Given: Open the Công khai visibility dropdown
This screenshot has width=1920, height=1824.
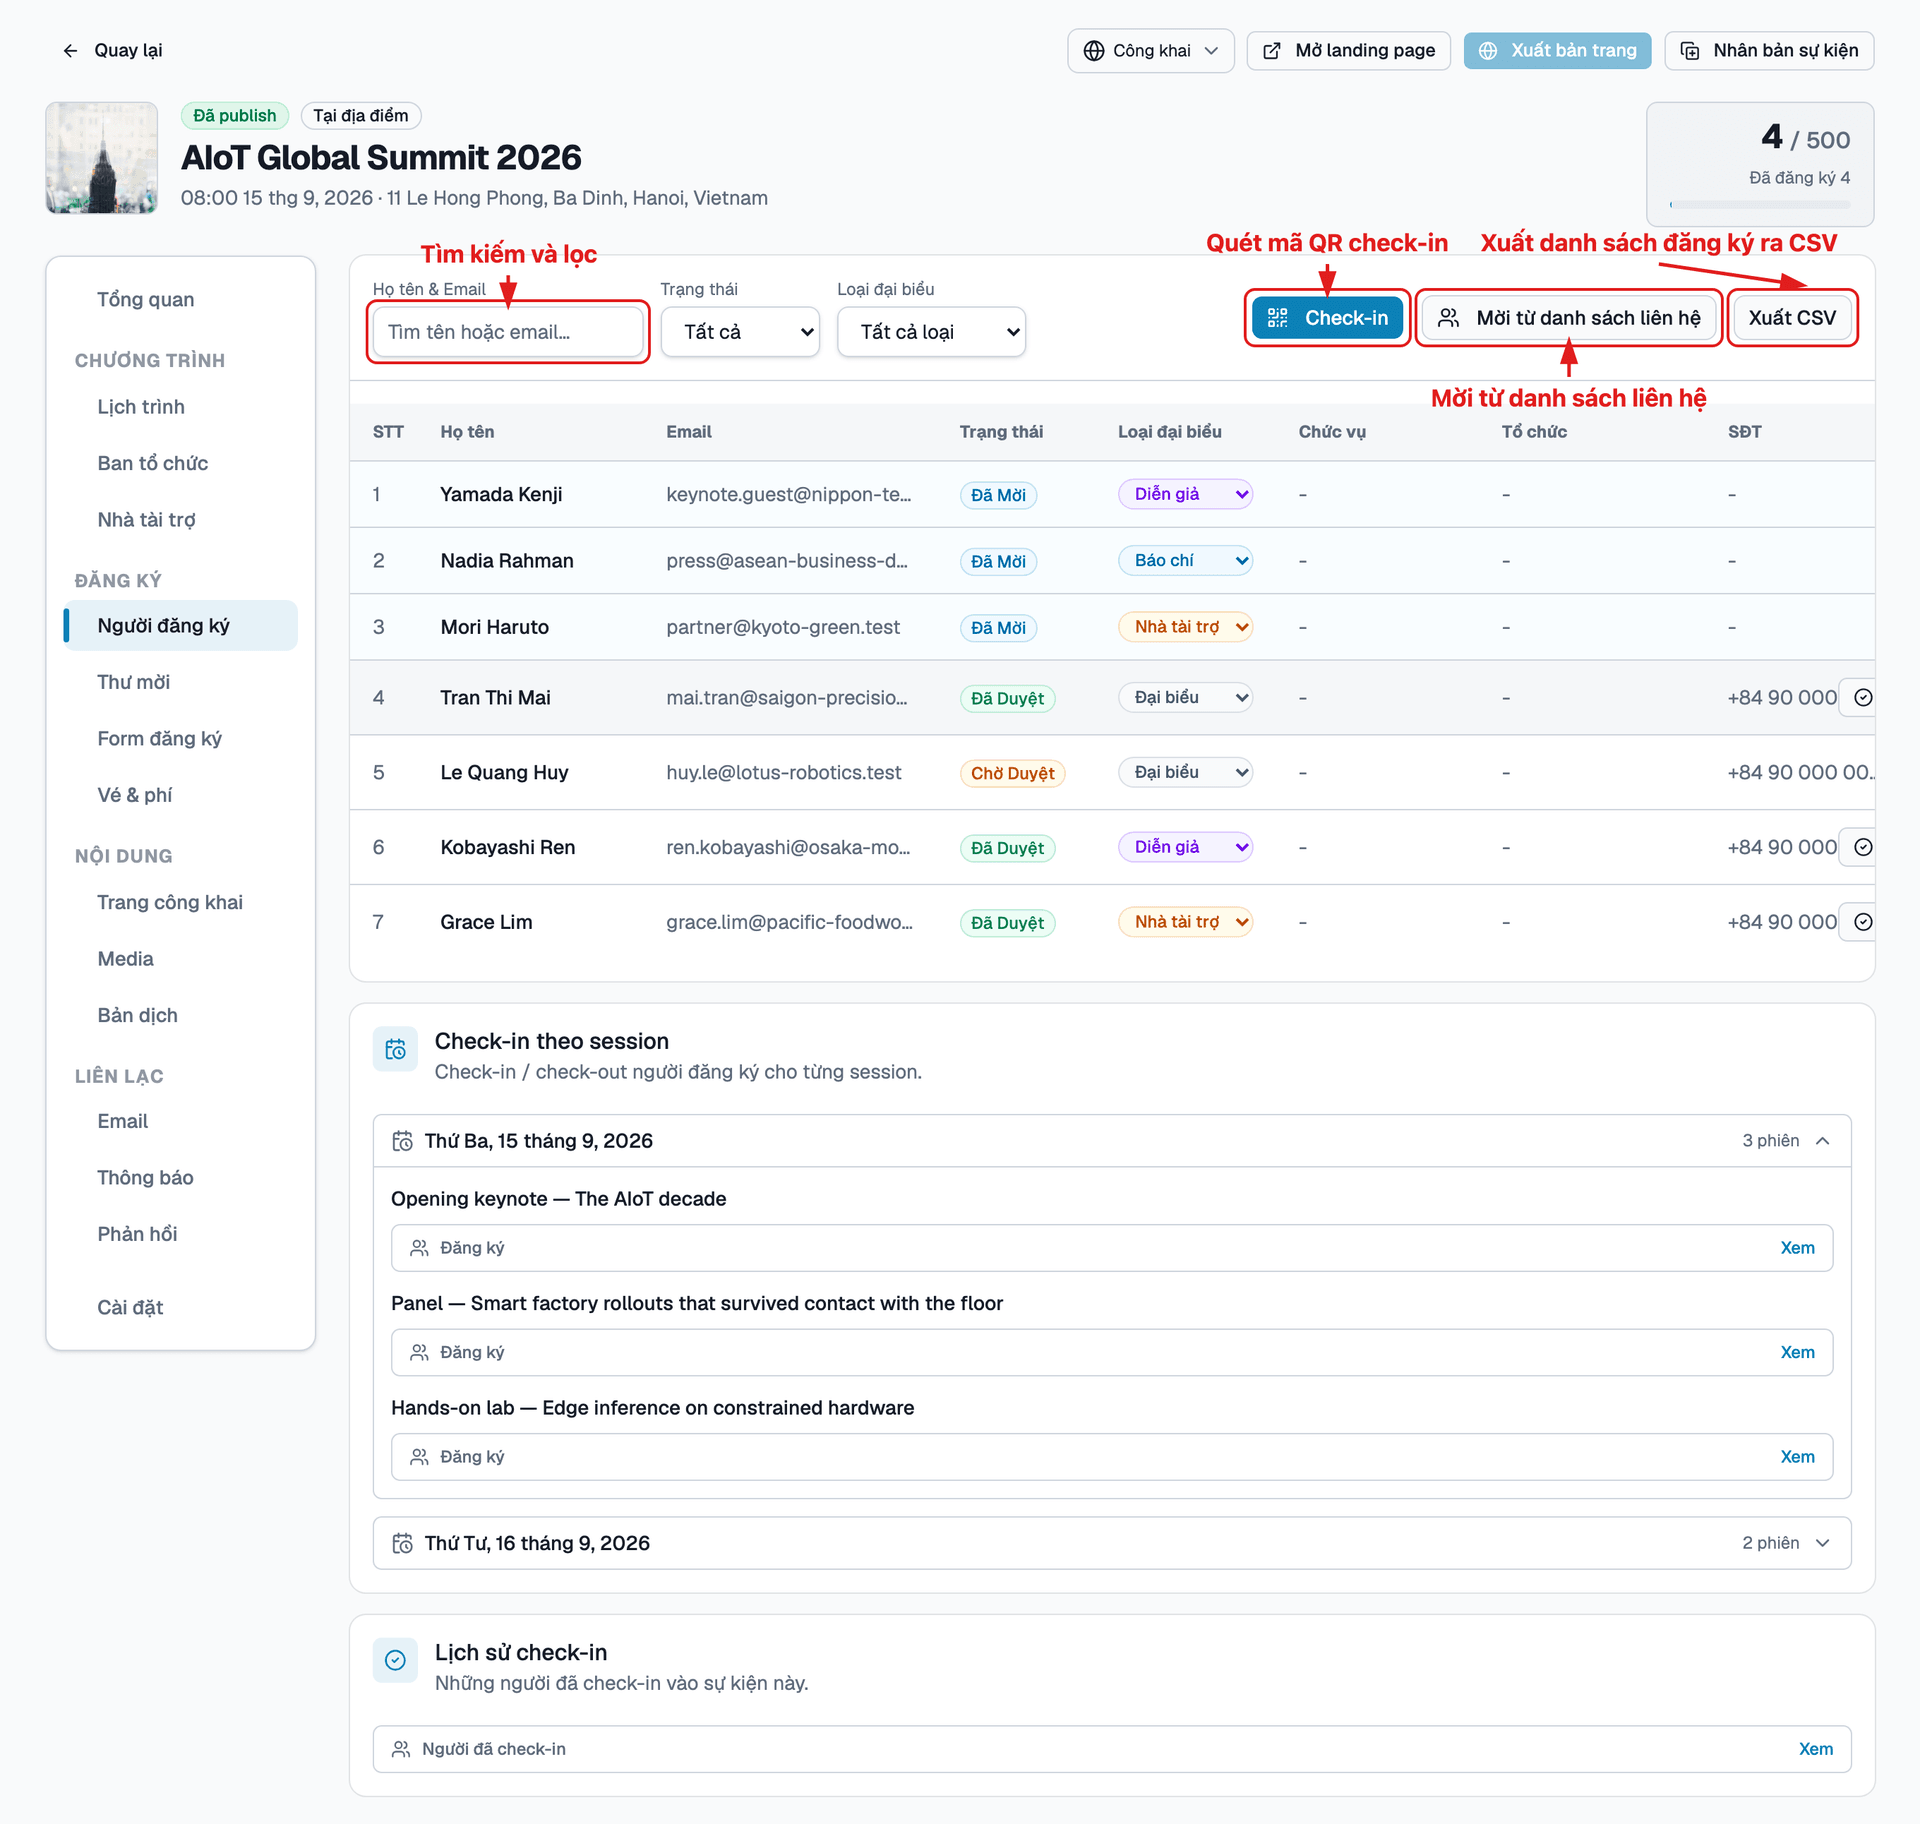Looking at the screenshot, I should 1150,51.
